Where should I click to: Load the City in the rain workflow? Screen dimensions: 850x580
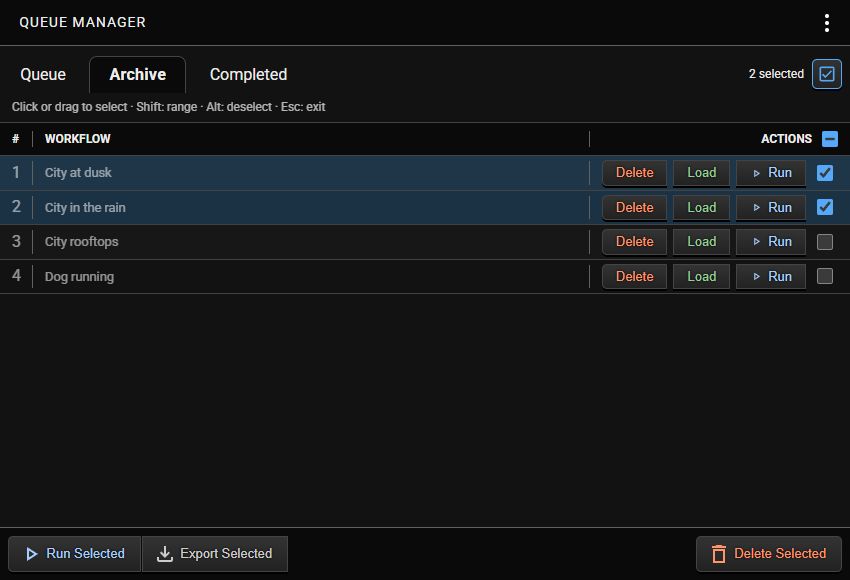point(701,208)
